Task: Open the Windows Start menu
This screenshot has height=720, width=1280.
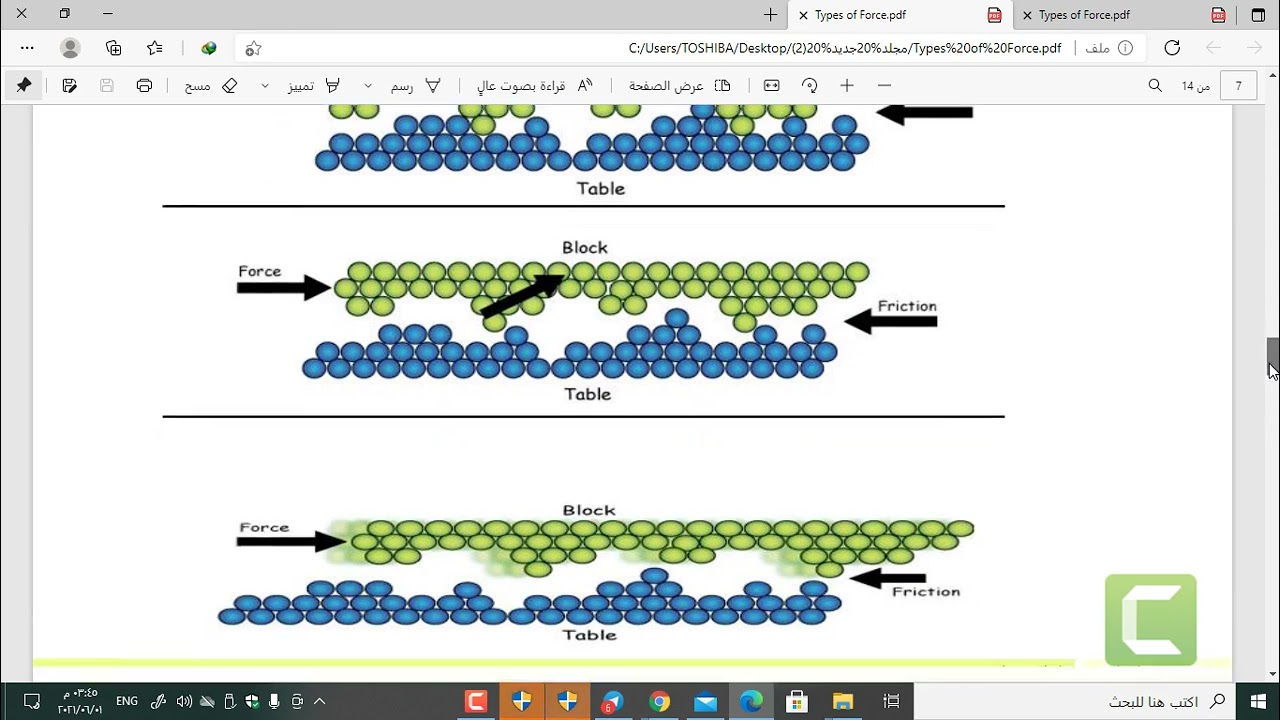Action: (x=1258, y=701)
